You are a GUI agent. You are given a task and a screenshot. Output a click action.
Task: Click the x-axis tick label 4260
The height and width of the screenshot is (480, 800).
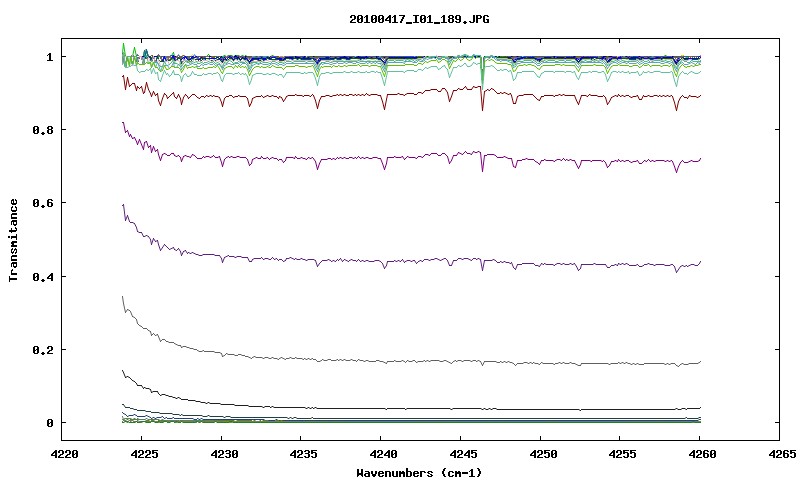click(703, 454)
